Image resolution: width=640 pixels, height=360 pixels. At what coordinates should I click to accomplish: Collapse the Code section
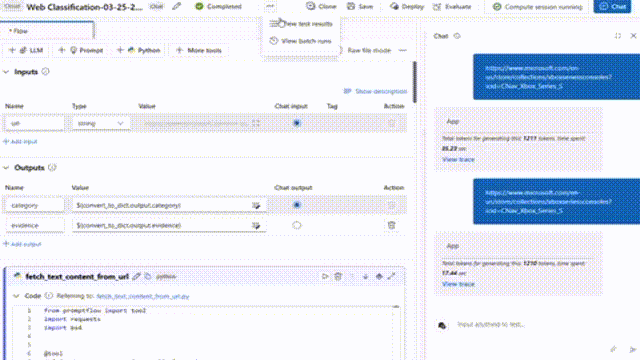(16, 296)
